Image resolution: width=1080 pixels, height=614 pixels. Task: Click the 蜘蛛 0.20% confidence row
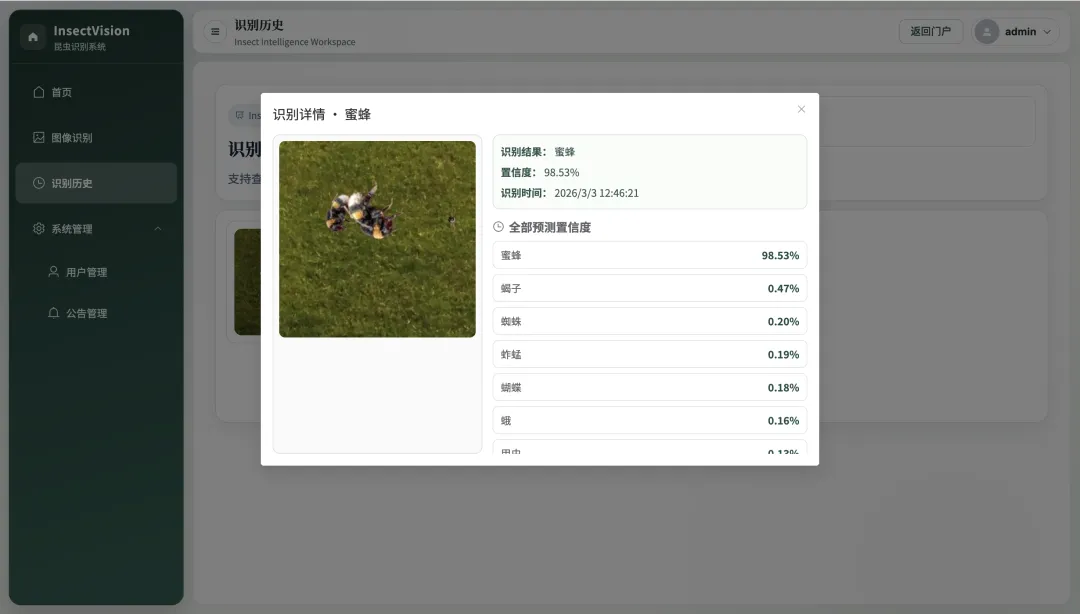tap(650, 322)
